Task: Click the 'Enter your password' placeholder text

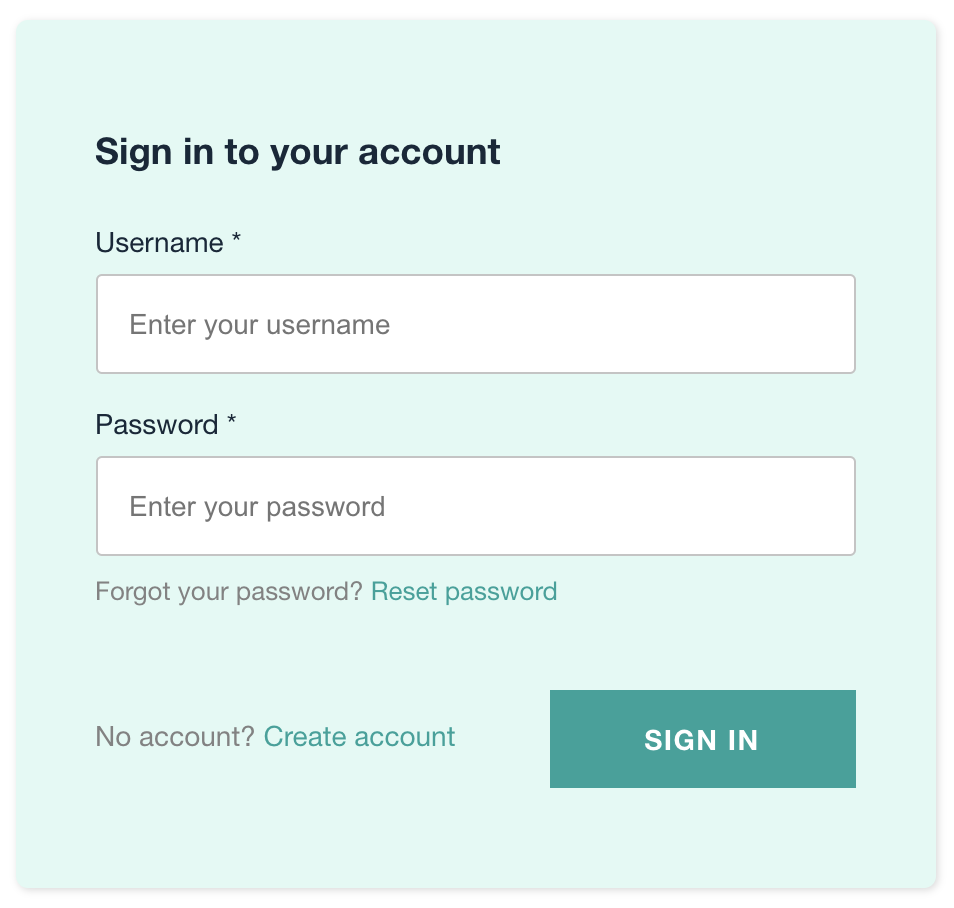Action: point(257,507)
